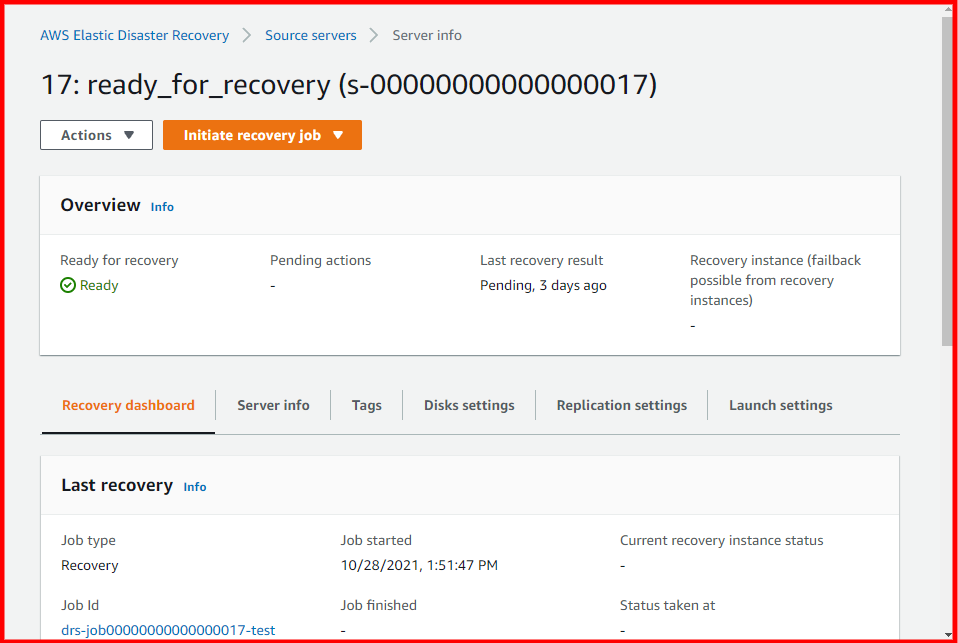Open the Initiate recovery job dropdown
The width and height of the screenshot is (958, 643).
click(x=262, y=135)
